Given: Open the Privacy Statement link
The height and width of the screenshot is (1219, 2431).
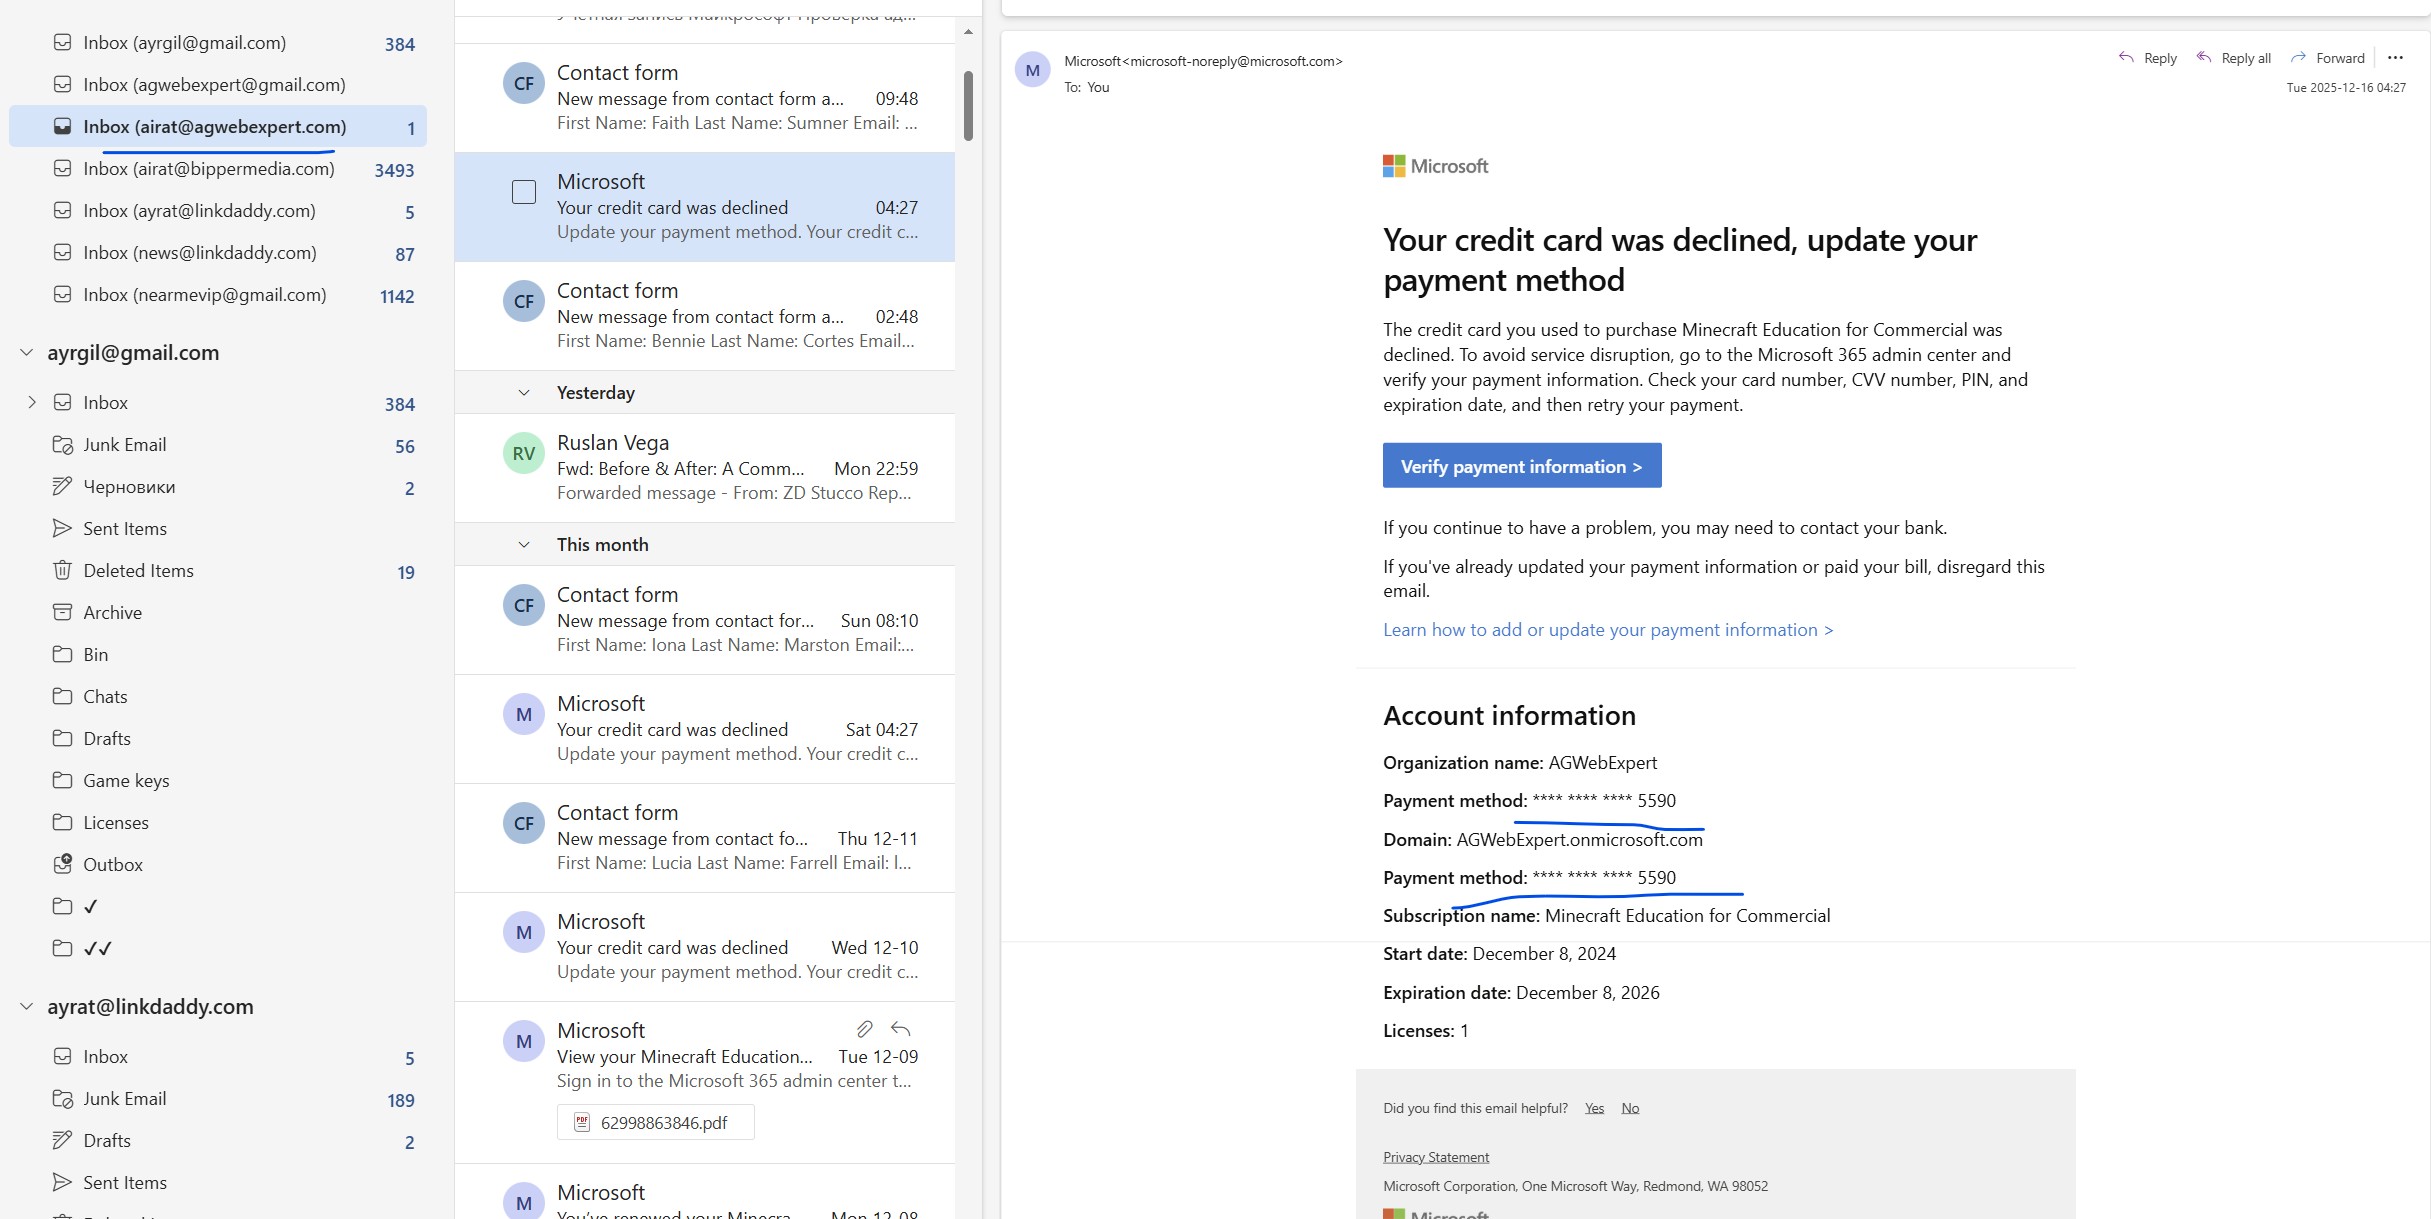Looking at the screenshot, I should coord(1436,1157).
